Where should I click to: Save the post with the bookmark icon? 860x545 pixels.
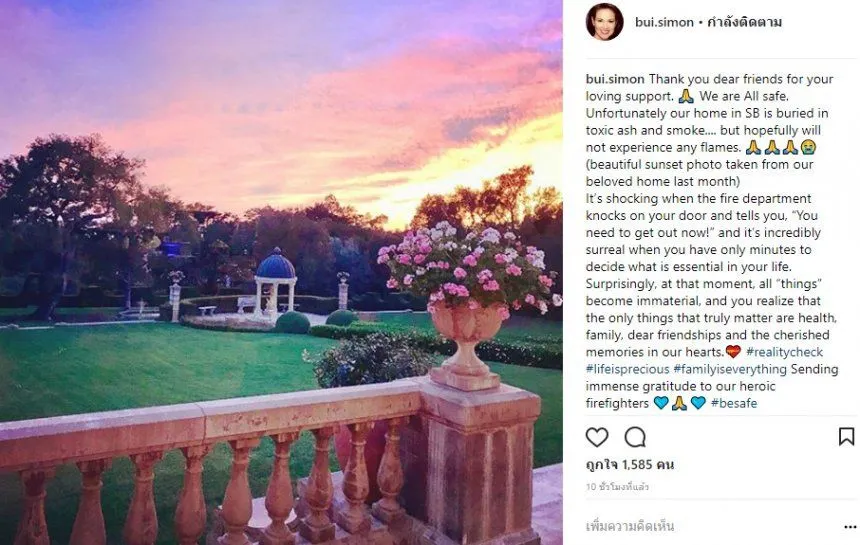[846, 437]
